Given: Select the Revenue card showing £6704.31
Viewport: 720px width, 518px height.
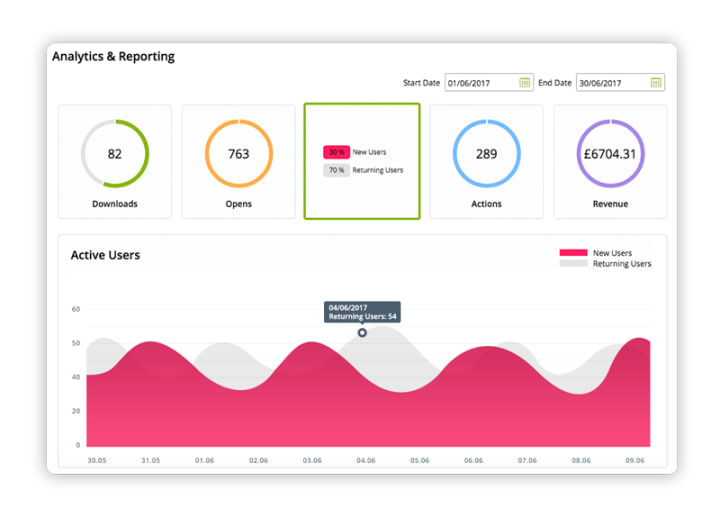Looking at the screenshot, I should tap(610, 162).
